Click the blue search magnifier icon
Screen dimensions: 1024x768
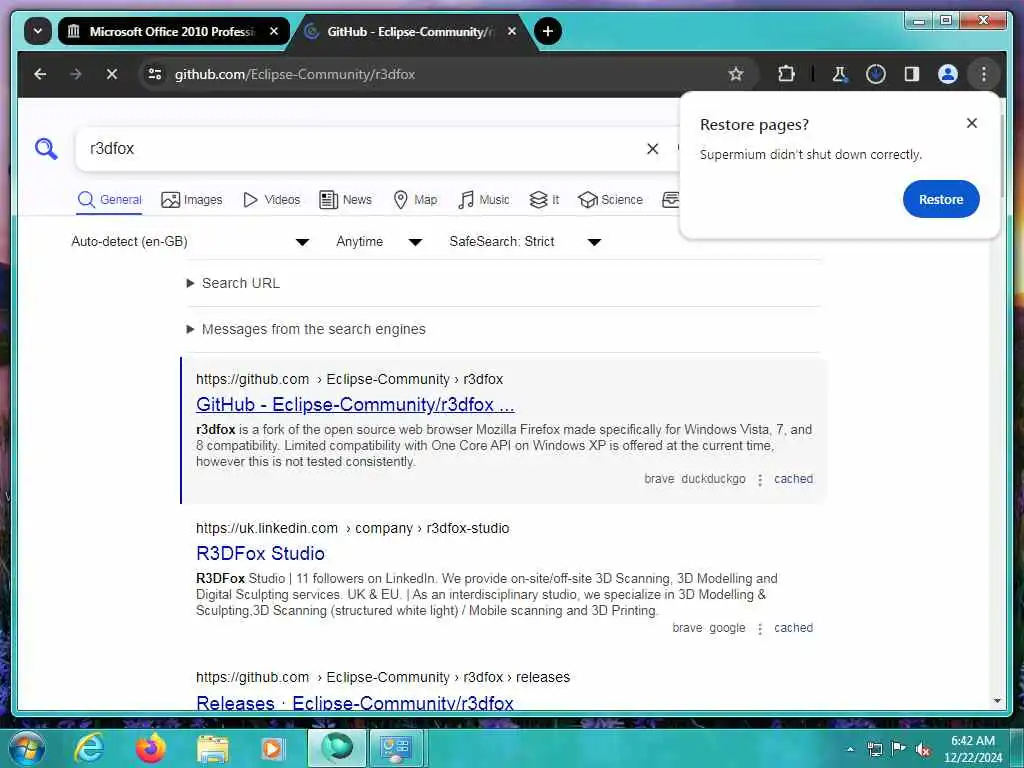click(x=46, y=149)
